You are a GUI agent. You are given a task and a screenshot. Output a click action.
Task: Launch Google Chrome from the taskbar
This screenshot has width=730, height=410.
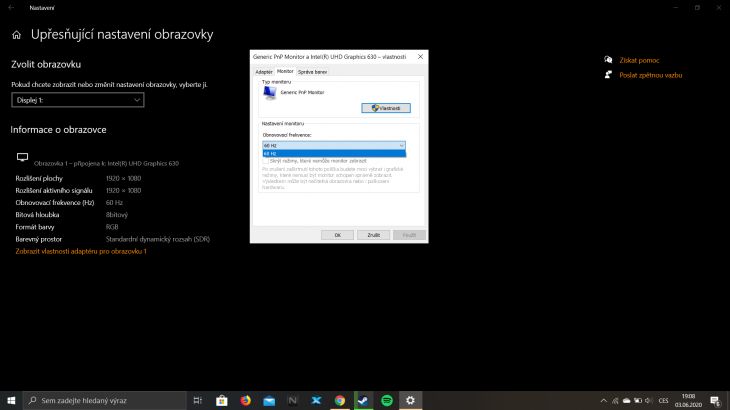coord(340,400)
